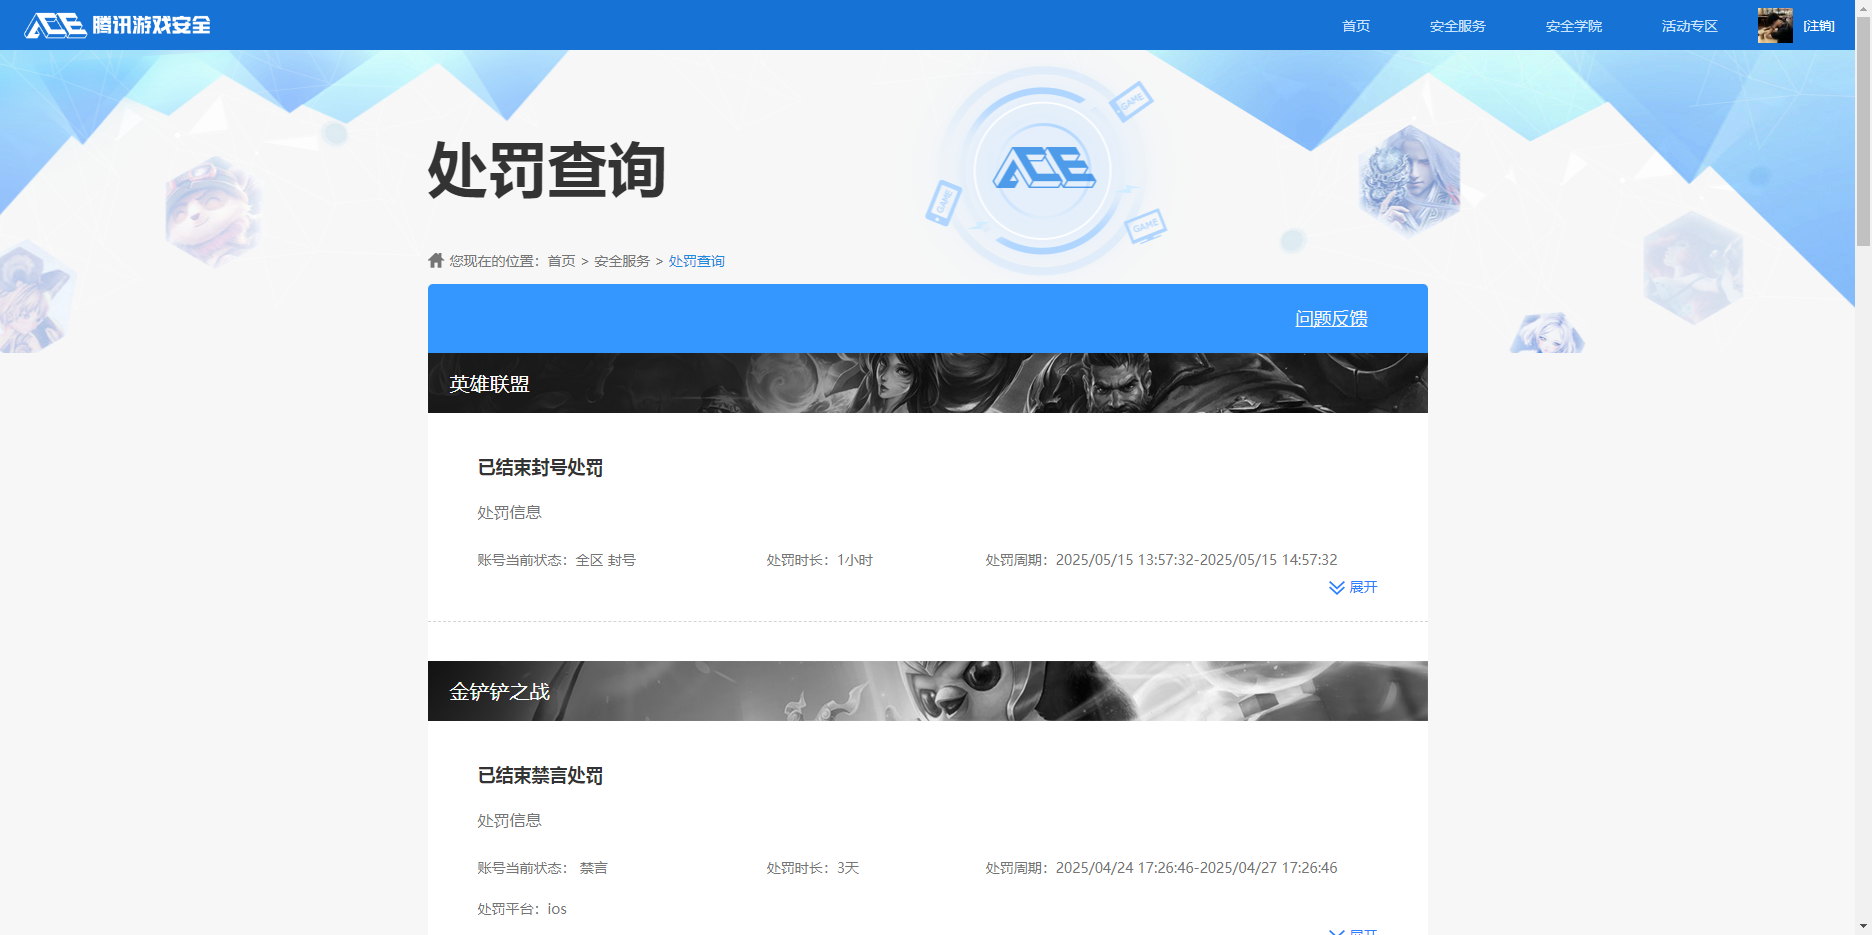Viewport: 1872px width, 935px height.
Task: Click the 英雄联盟 game banner
Action: (x=928, y=383)
